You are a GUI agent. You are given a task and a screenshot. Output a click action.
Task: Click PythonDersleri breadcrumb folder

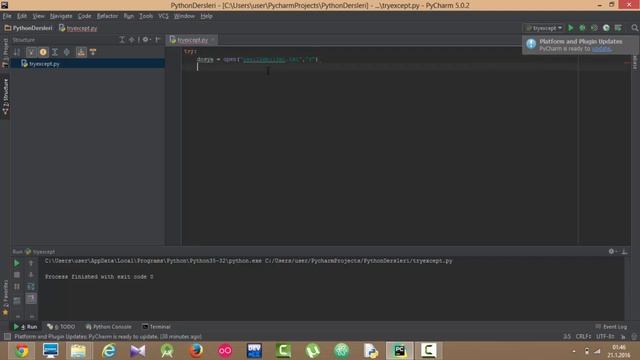click(x=29, y=28)
